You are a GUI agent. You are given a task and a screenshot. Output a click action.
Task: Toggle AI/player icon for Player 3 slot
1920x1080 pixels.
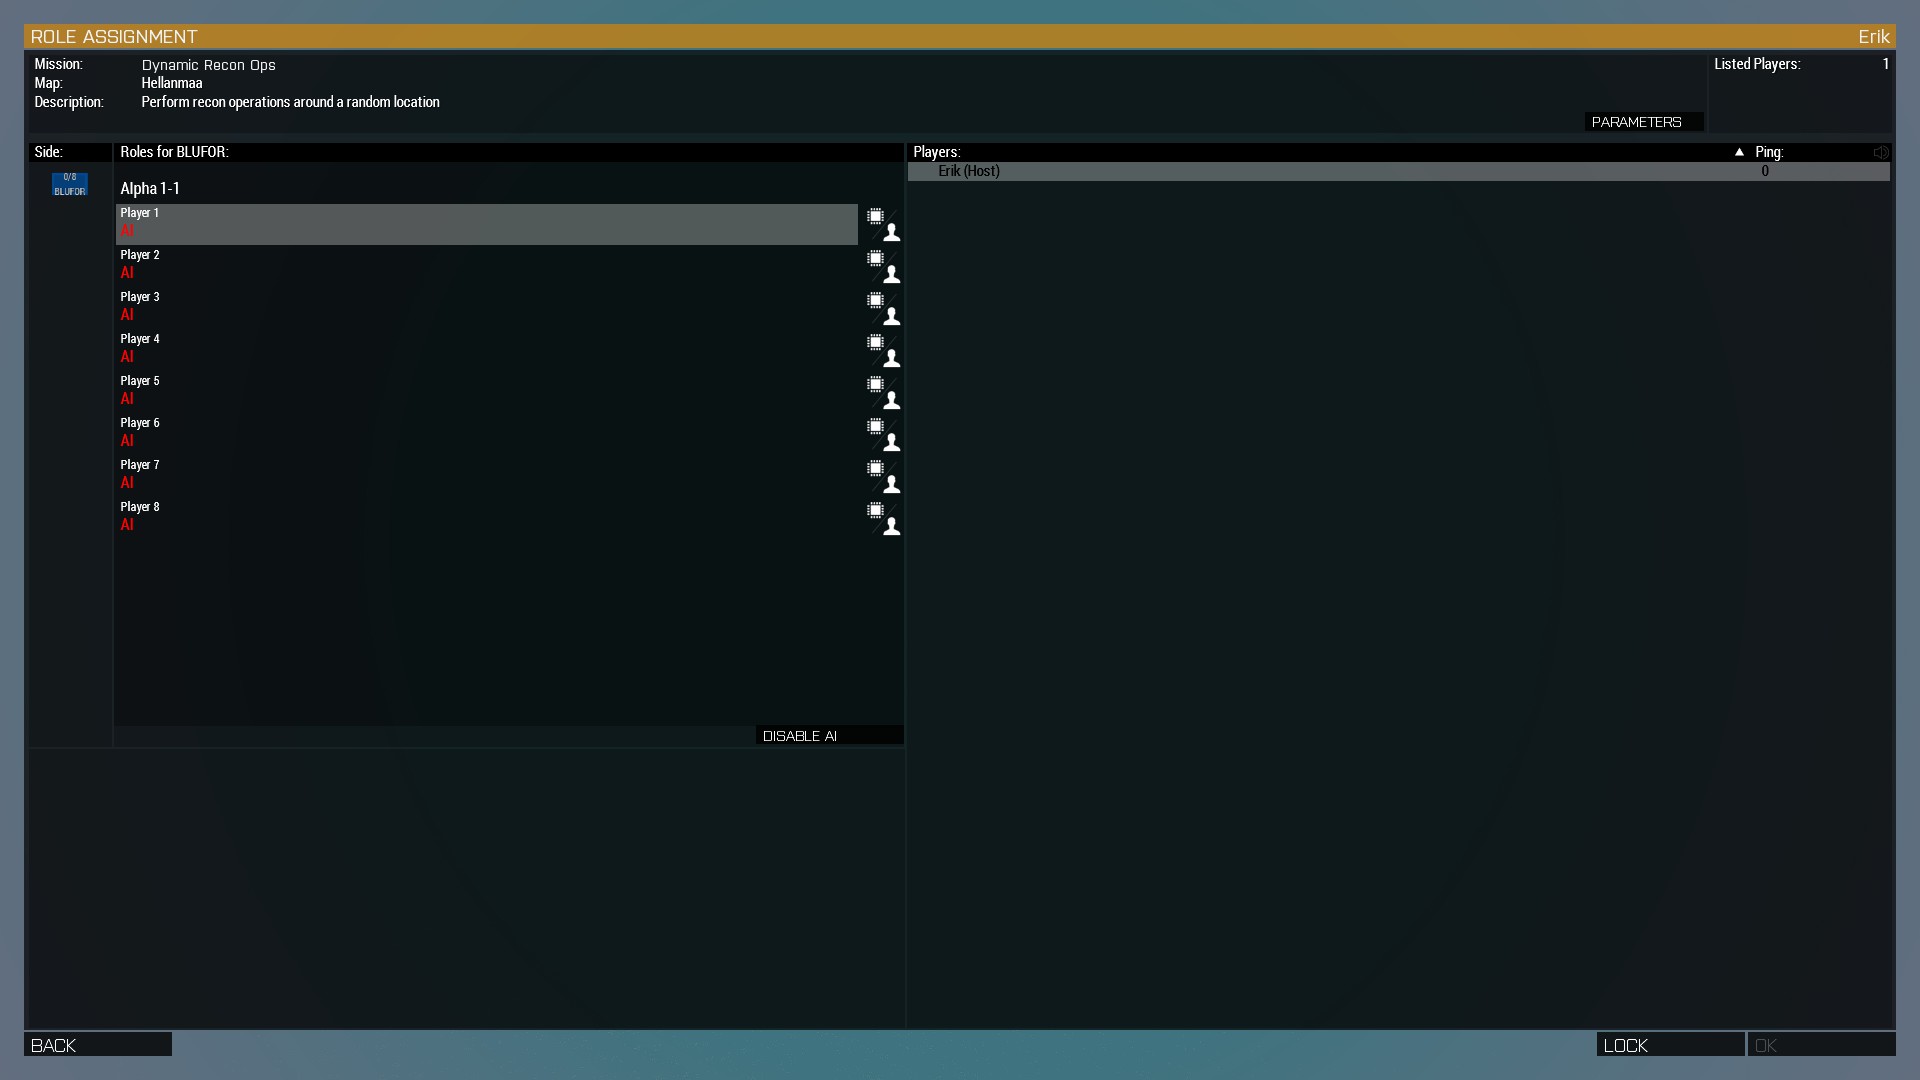(883, 309)
